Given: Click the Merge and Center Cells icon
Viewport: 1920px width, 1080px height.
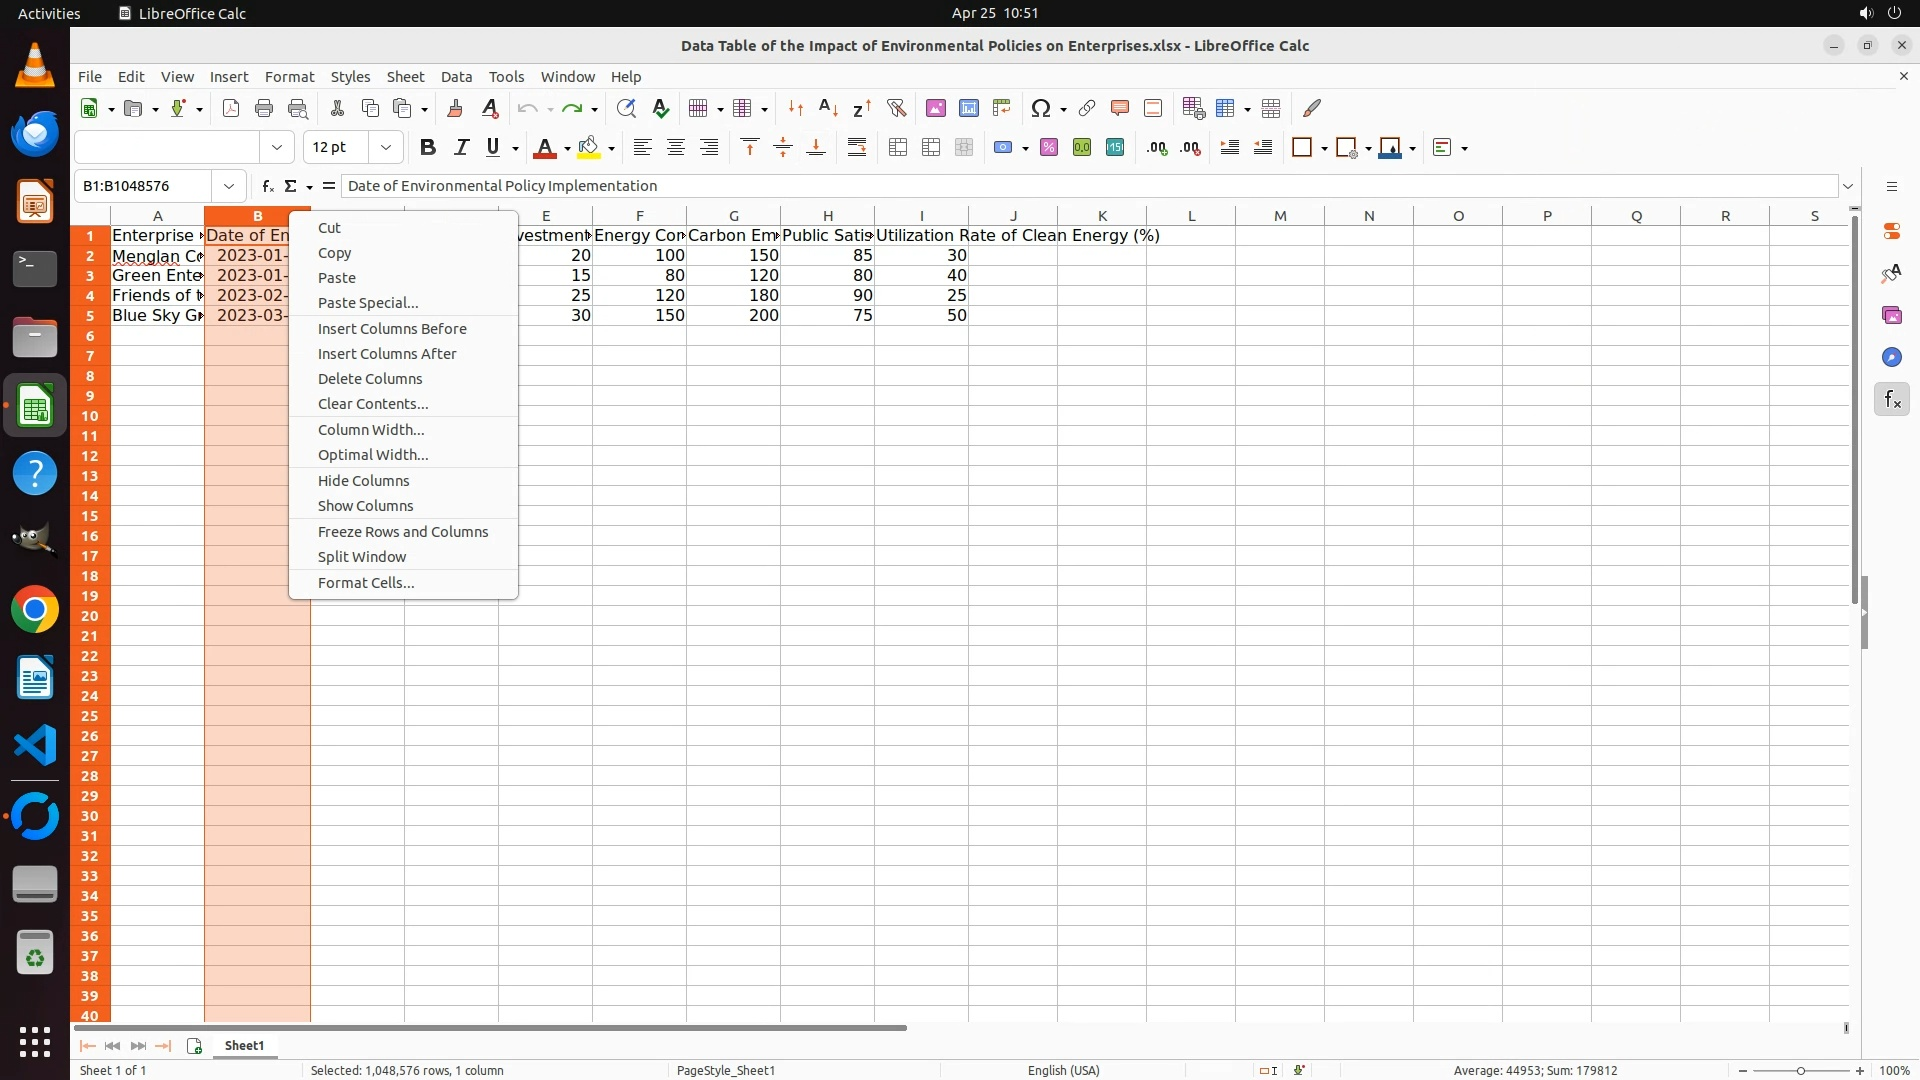Looking at the screenshot, I should point(898,148).
